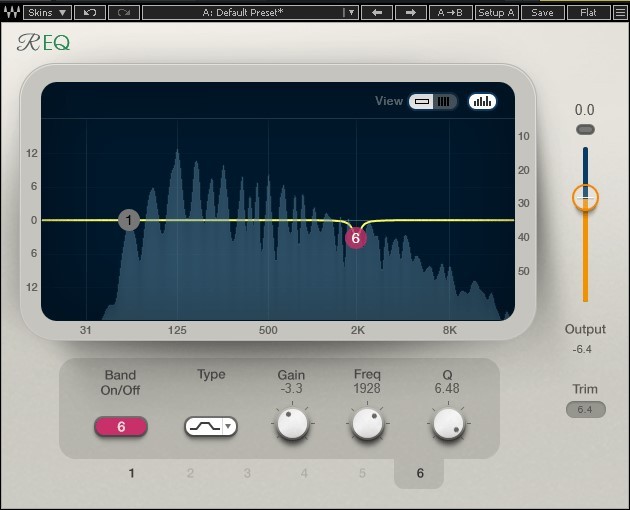Select the multi-band view mode icon
The image size is (630, 510).
(444, 101)
